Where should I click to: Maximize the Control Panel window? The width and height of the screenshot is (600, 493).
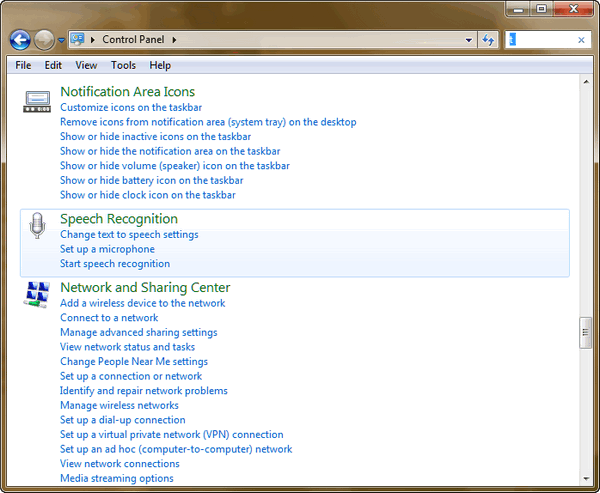coord(541,9)
